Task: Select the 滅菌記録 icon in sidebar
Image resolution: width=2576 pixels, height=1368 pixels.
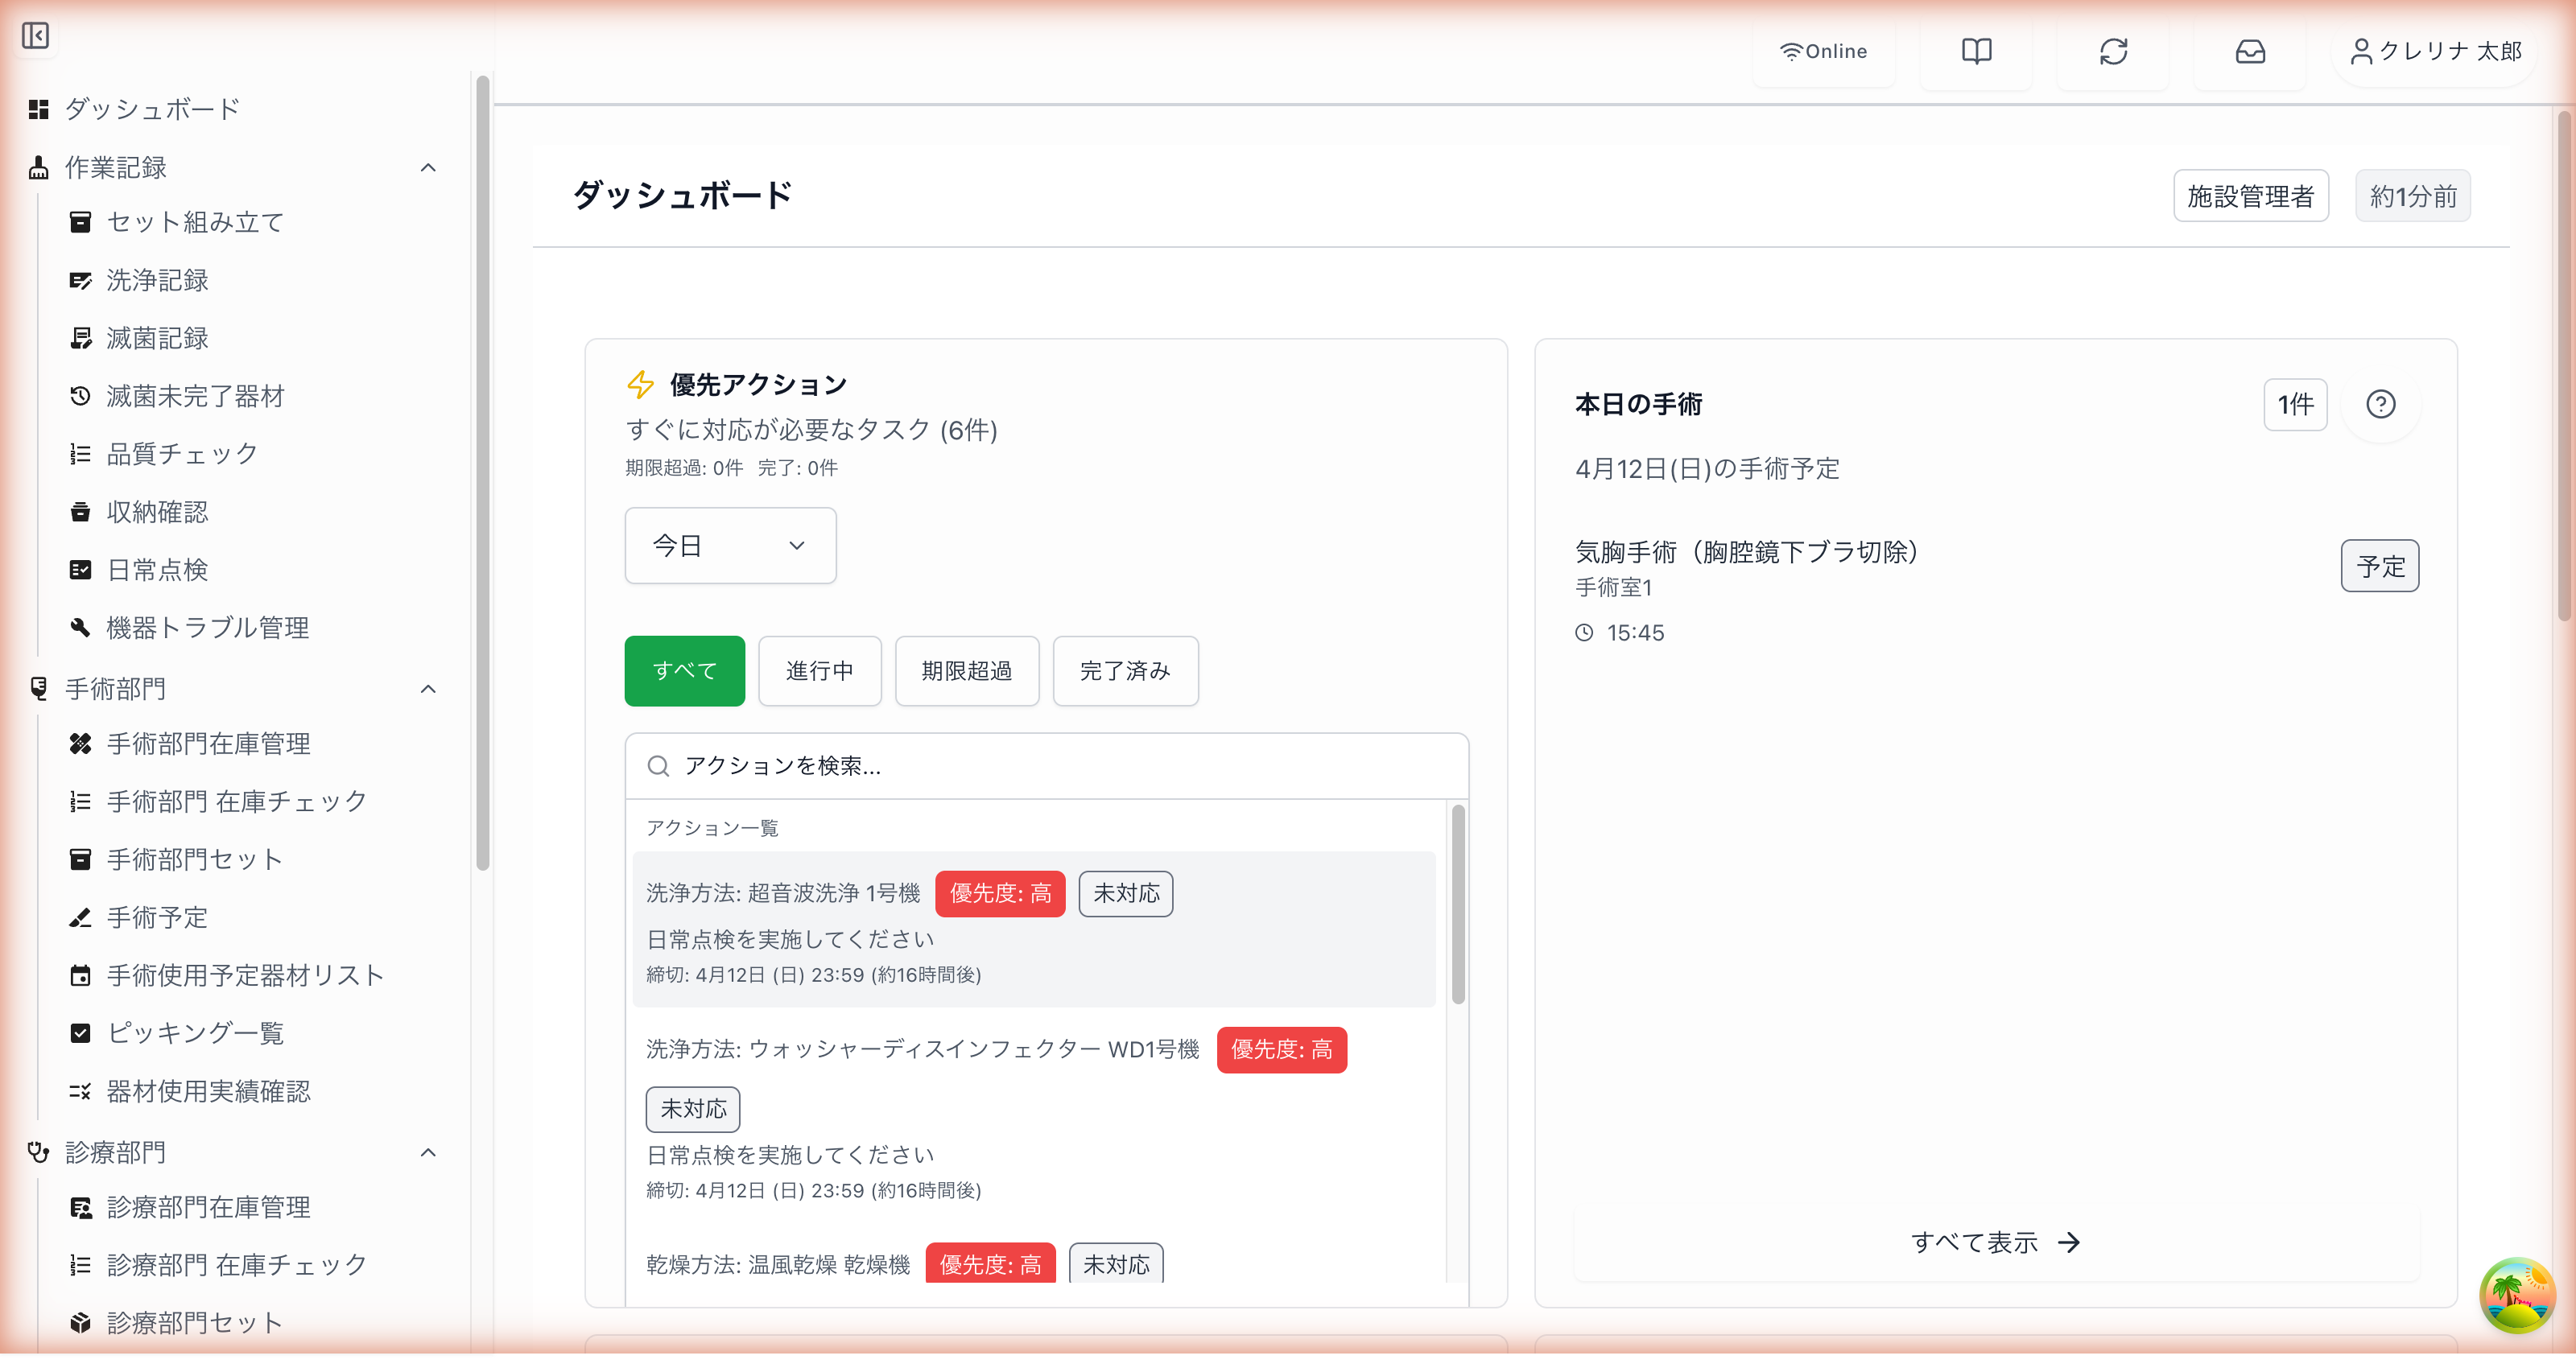Action: [x=82, y=338]
